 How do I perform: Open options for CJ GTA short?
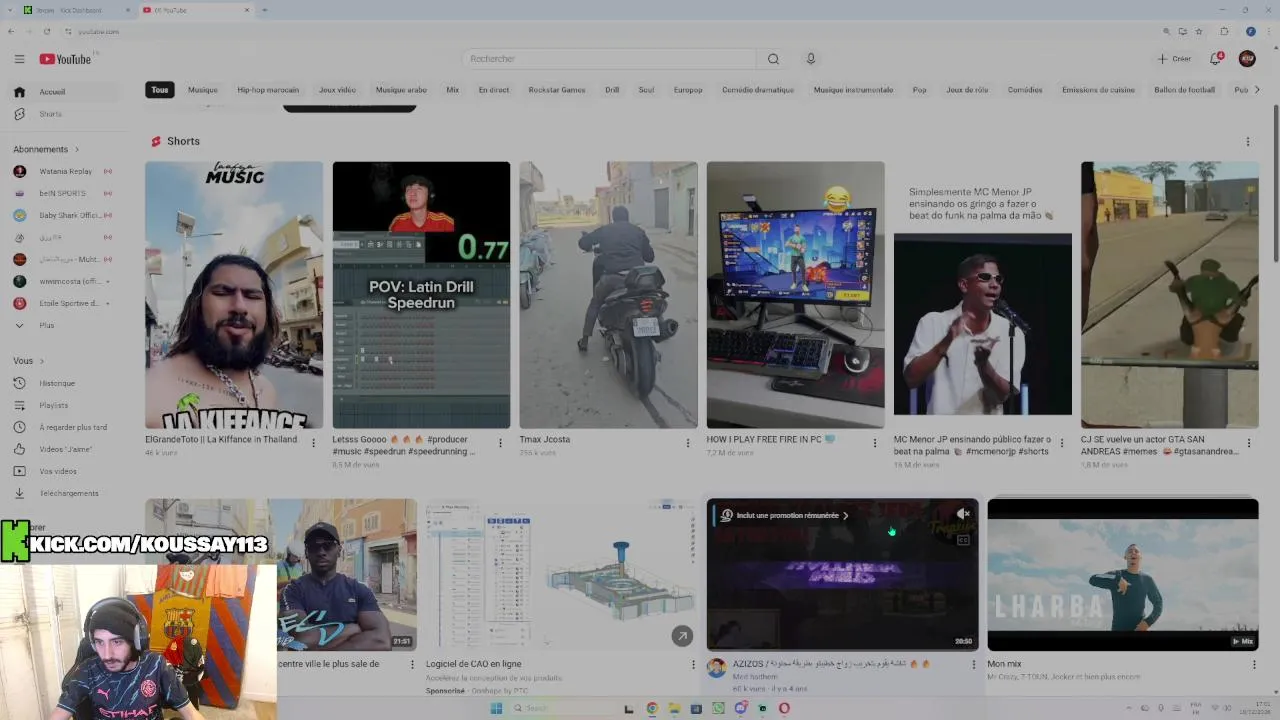pos(1248,443)
